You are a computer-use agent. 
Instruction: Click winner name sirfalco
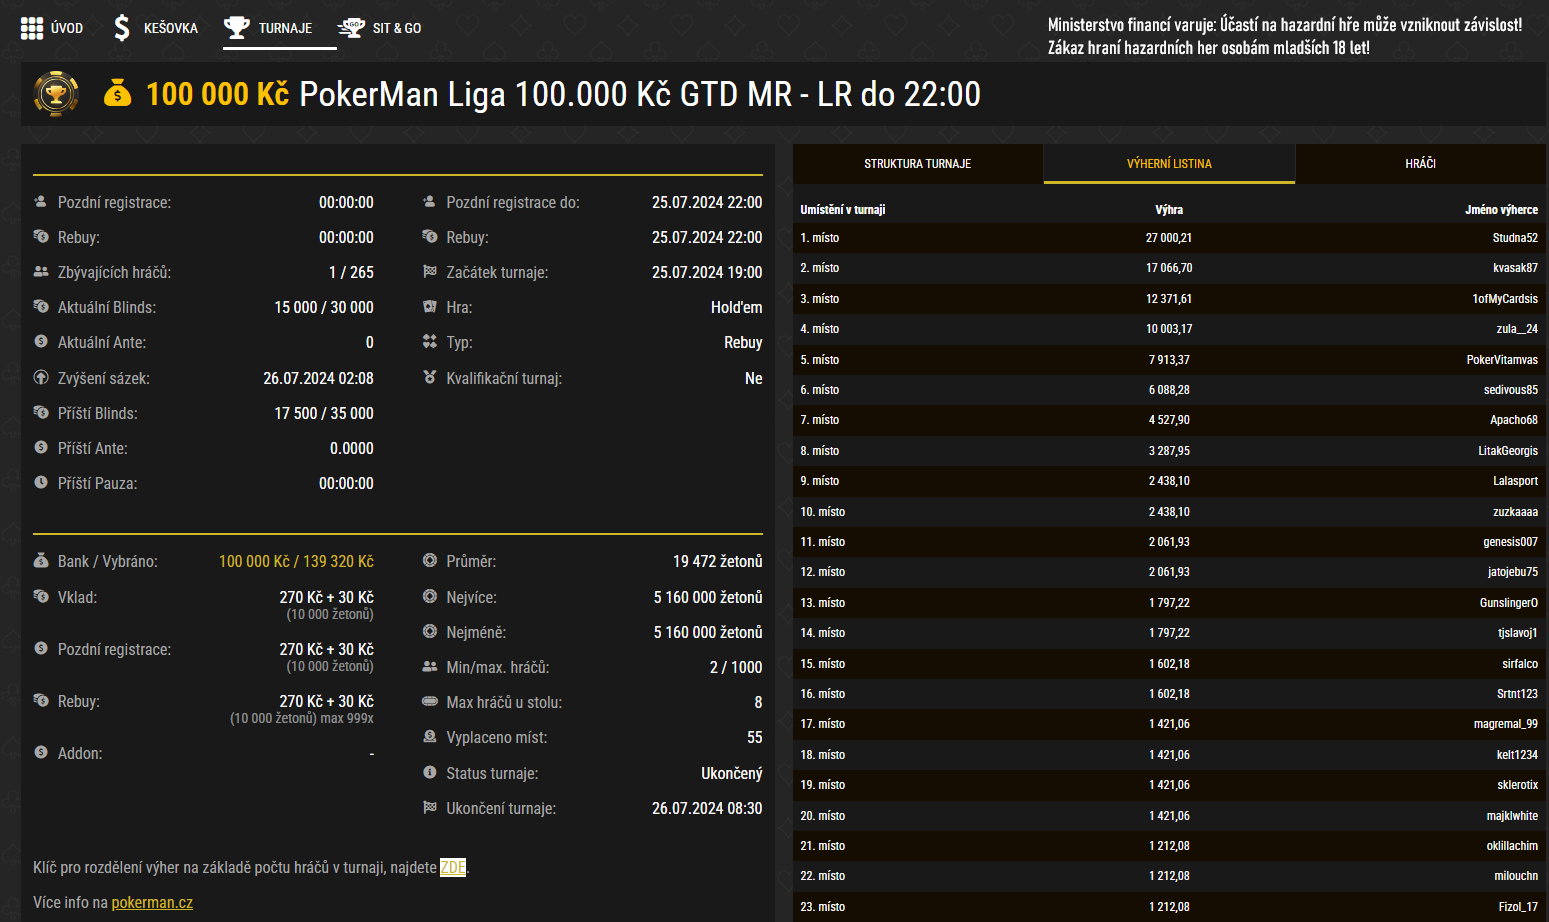[x=1520, y=664]
